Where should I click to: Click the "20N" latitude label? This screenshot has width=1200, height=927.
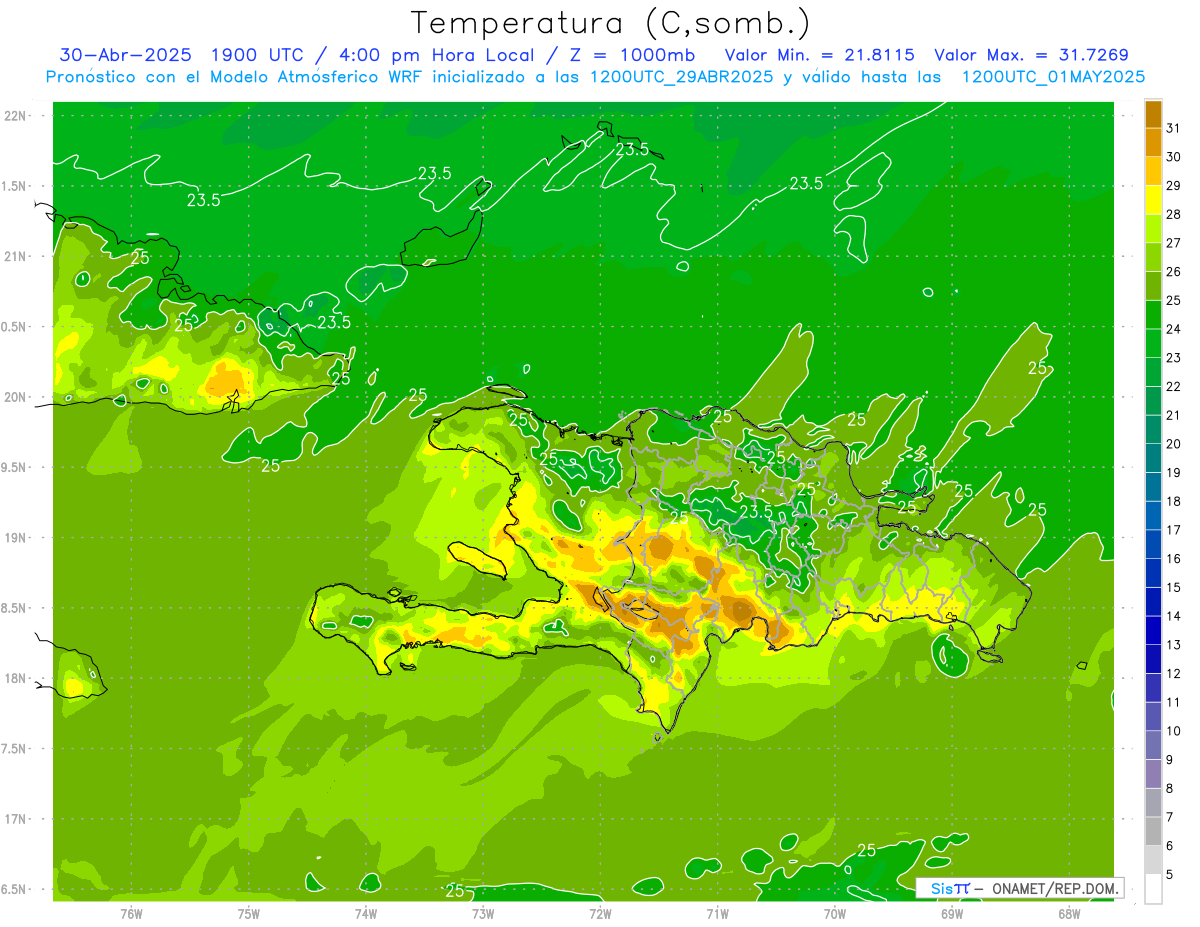point(16,397)
